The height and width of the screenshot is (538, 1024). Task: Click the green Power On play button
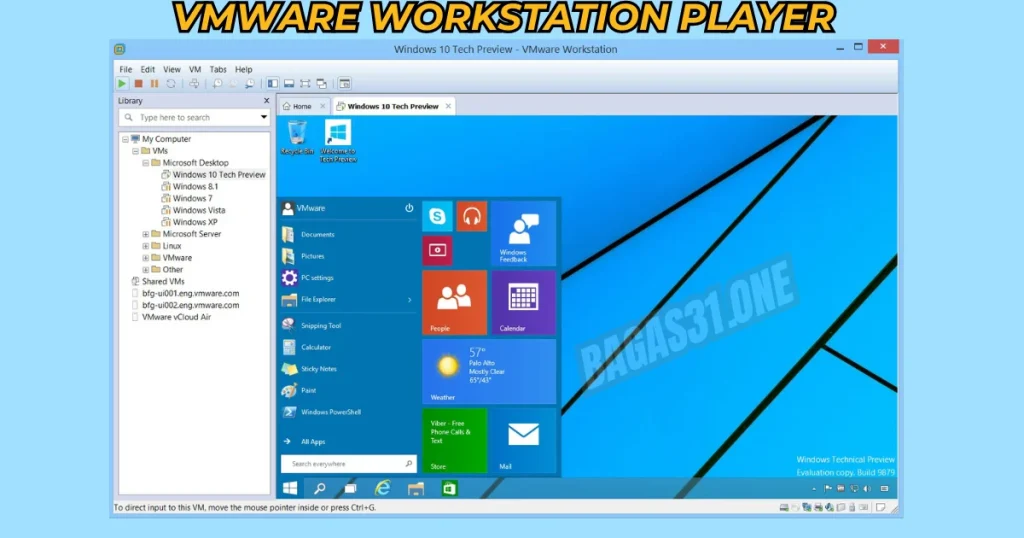coord(121,84)
